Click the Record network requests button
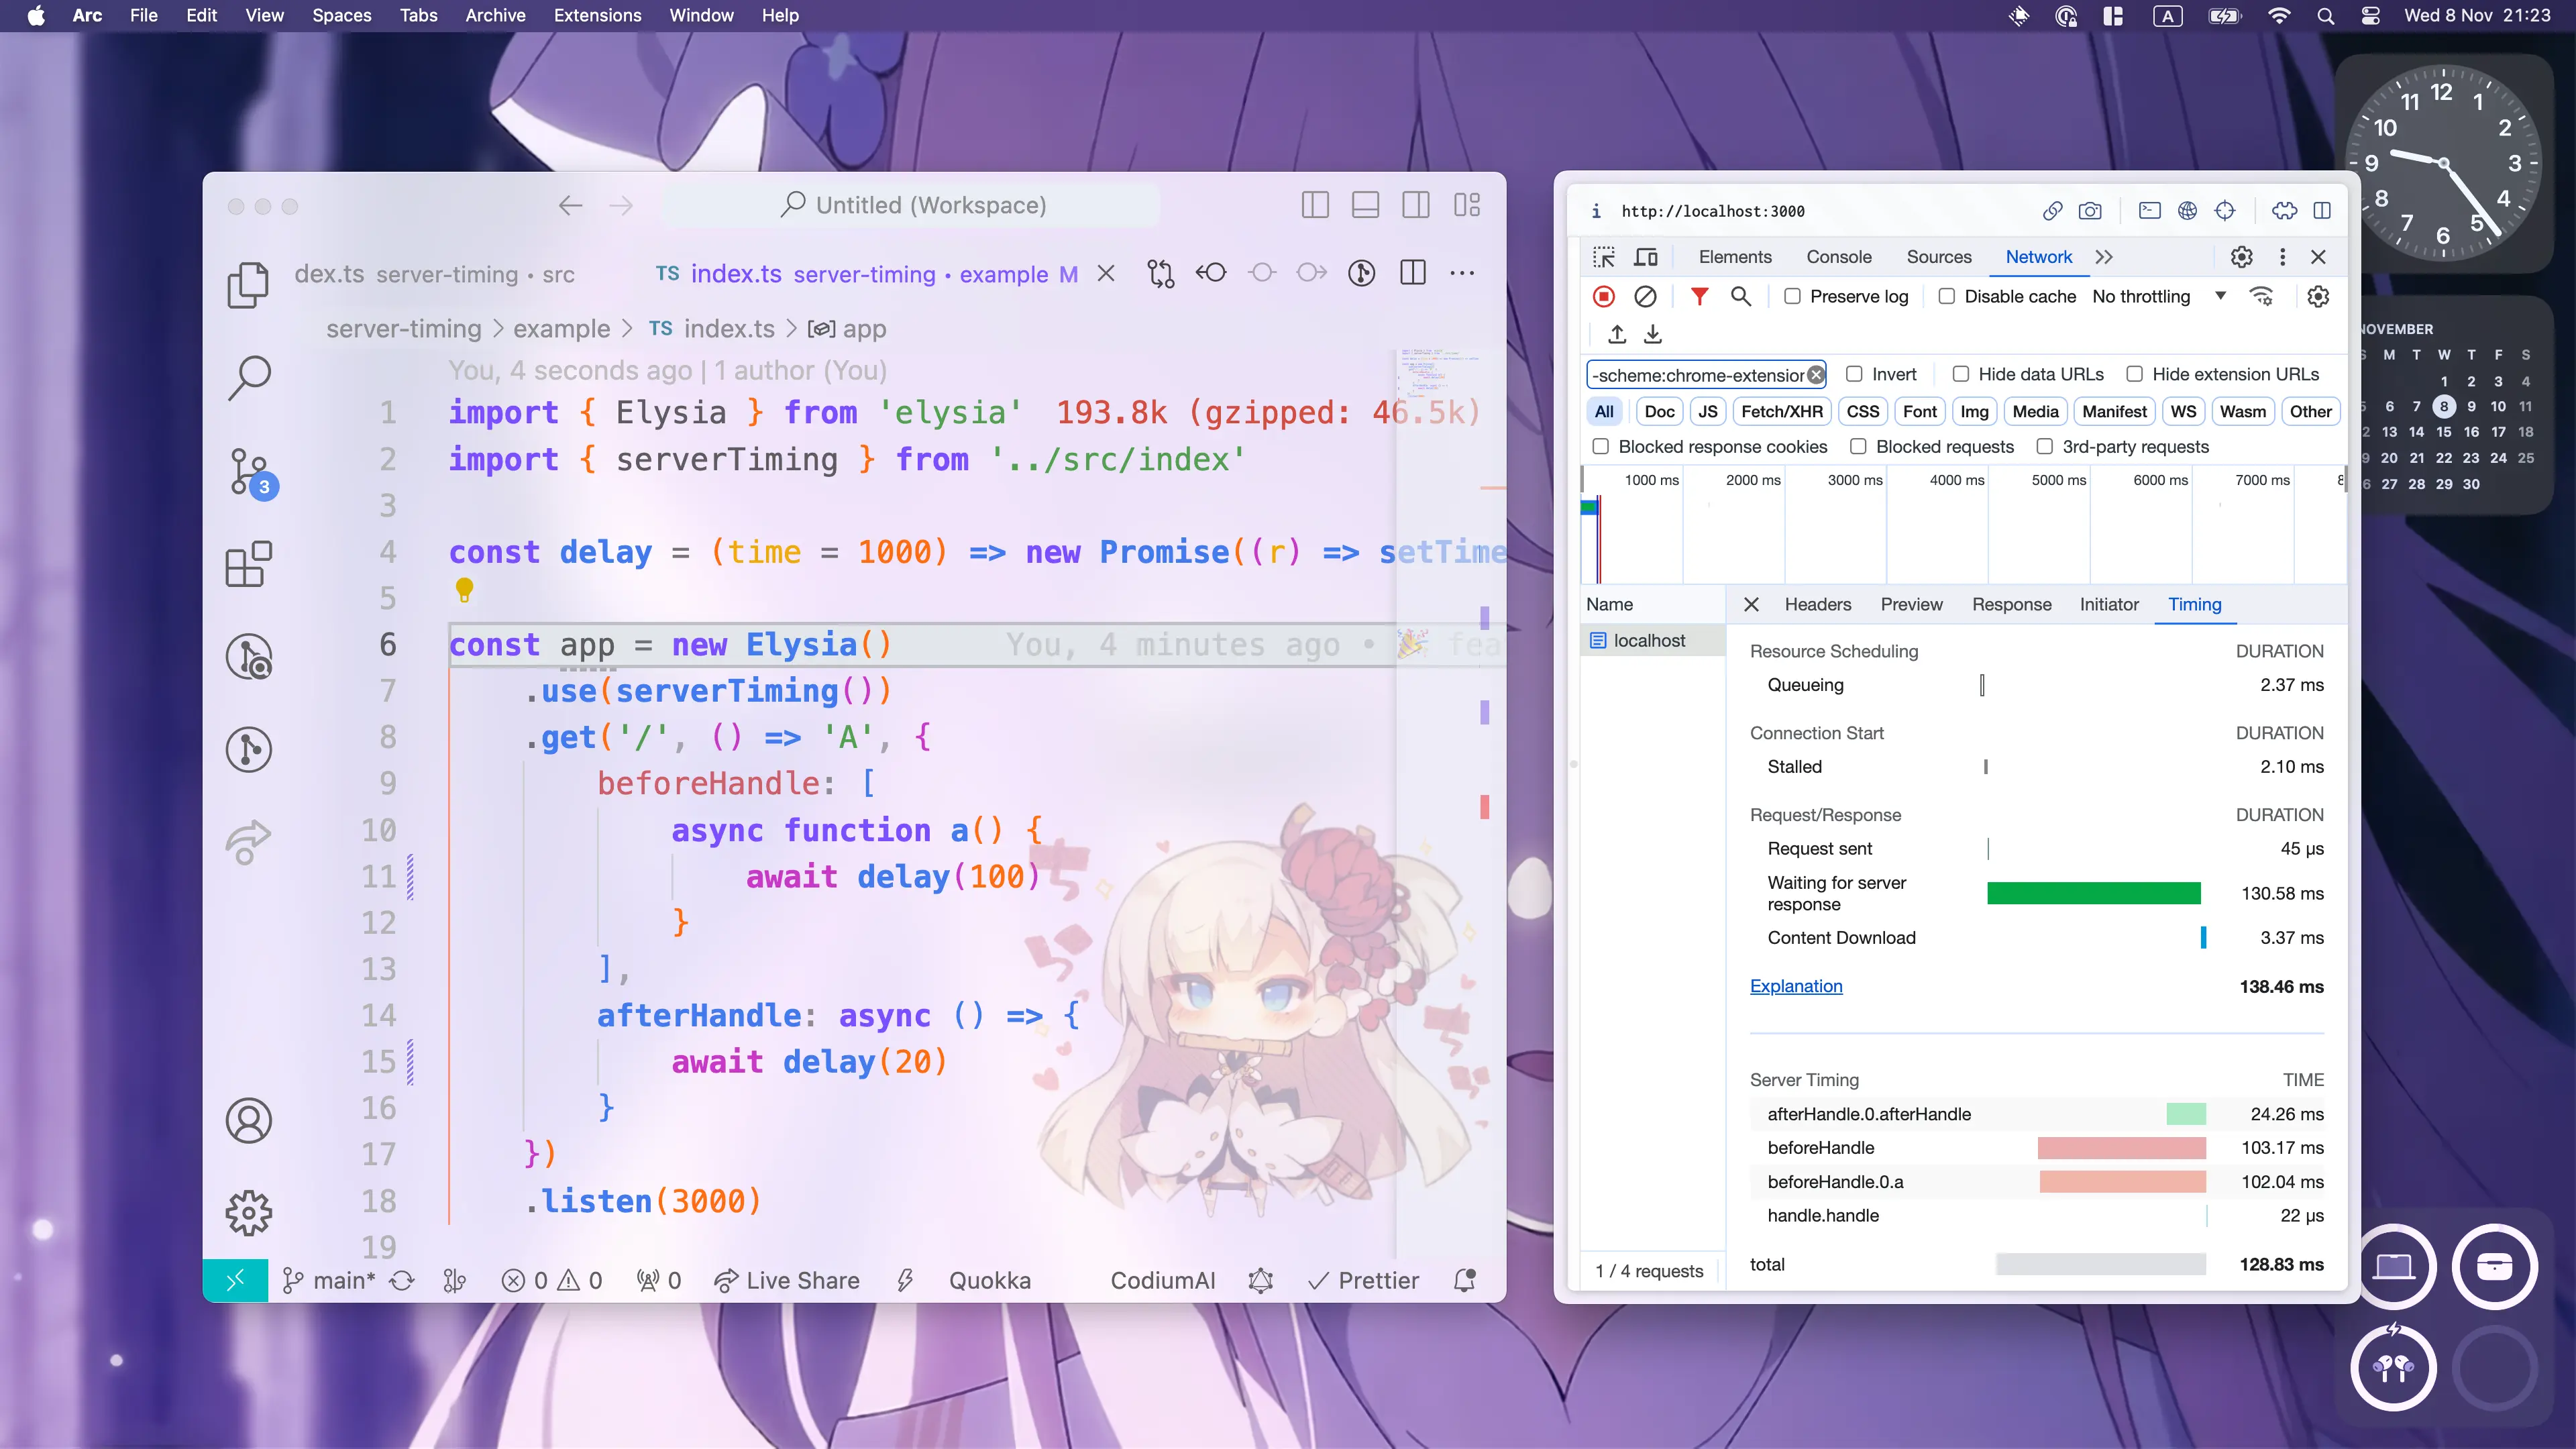Screen dimensions: 2576x1449 tap(1603, 295)
